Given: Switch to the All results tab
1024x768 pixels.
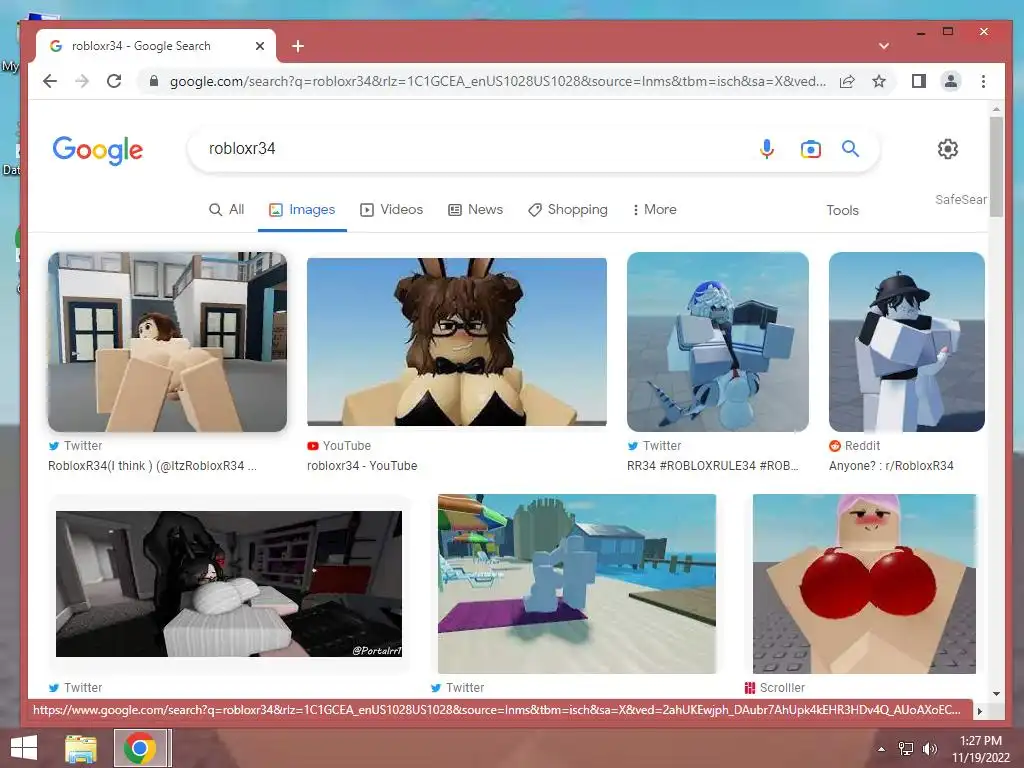Looking at the screenshot, I should pyautogui.click(x=227, y=210).
